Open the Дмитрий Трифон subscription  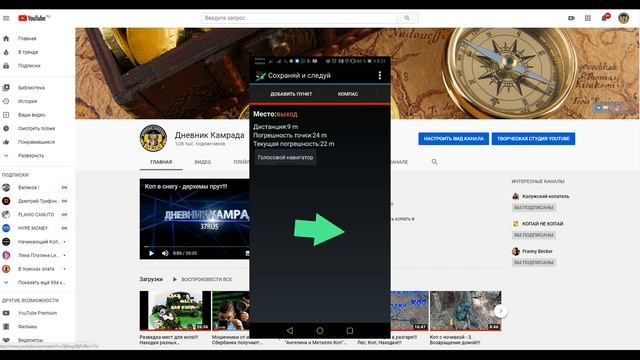point(38,201)
